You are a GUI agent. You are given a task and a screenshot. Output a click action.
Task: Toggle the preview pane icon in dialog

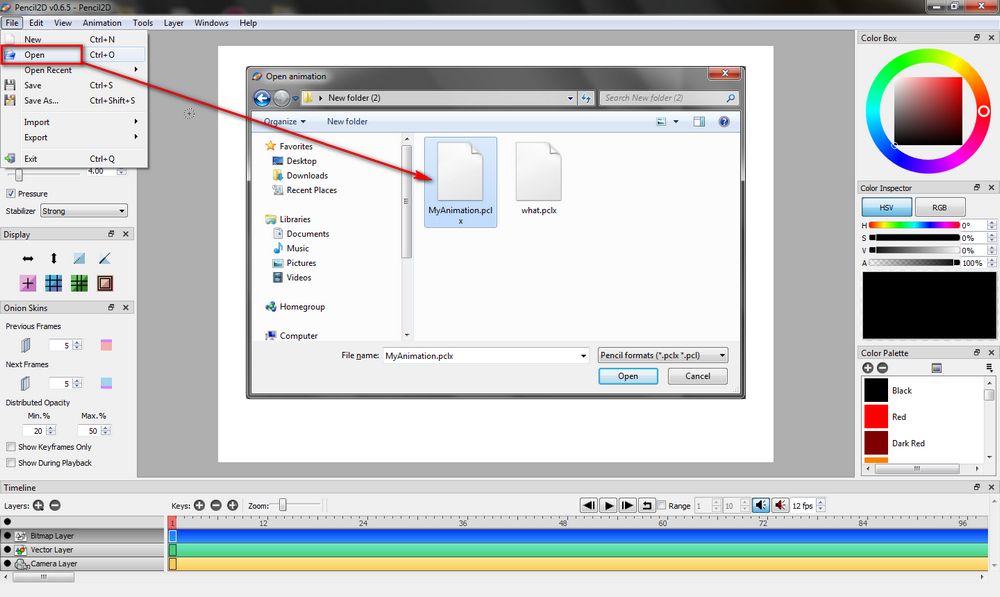699,122
